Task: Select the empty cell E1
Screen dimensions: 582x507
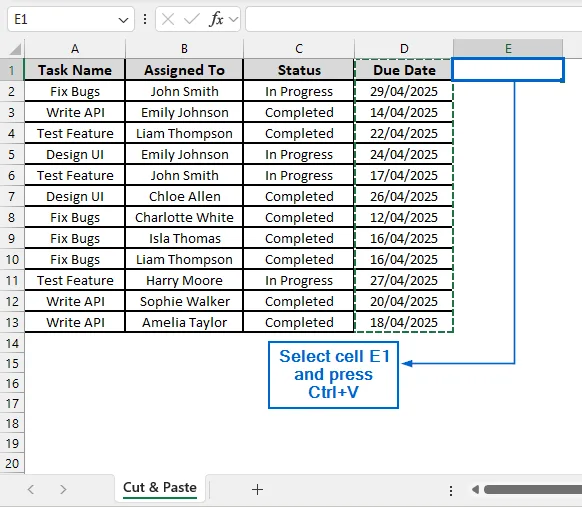Action: pos(508,69)
